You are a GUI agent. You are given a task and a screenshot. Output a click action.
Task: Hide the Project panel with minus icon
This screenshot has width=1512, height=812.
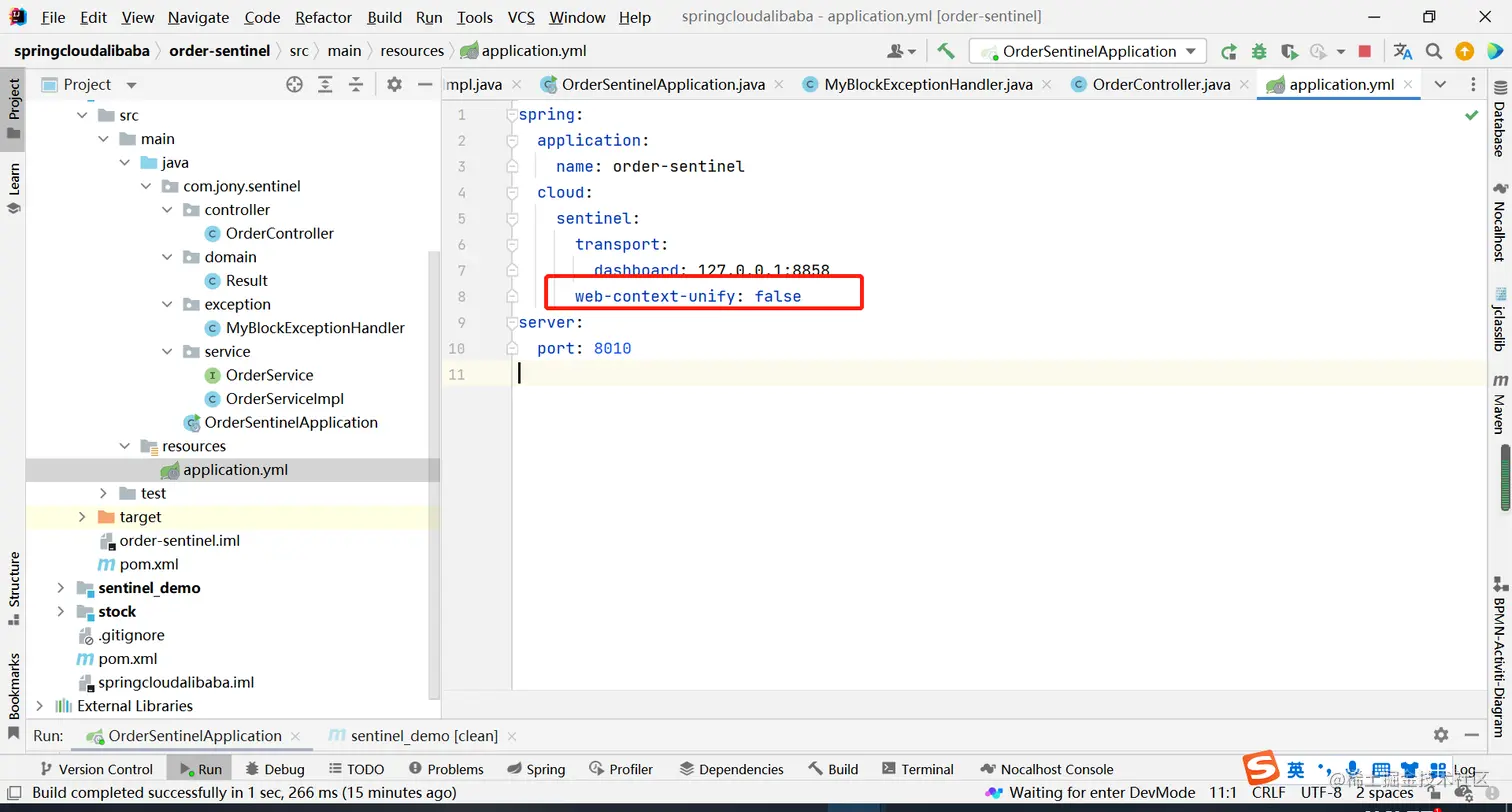pos(424,85)
